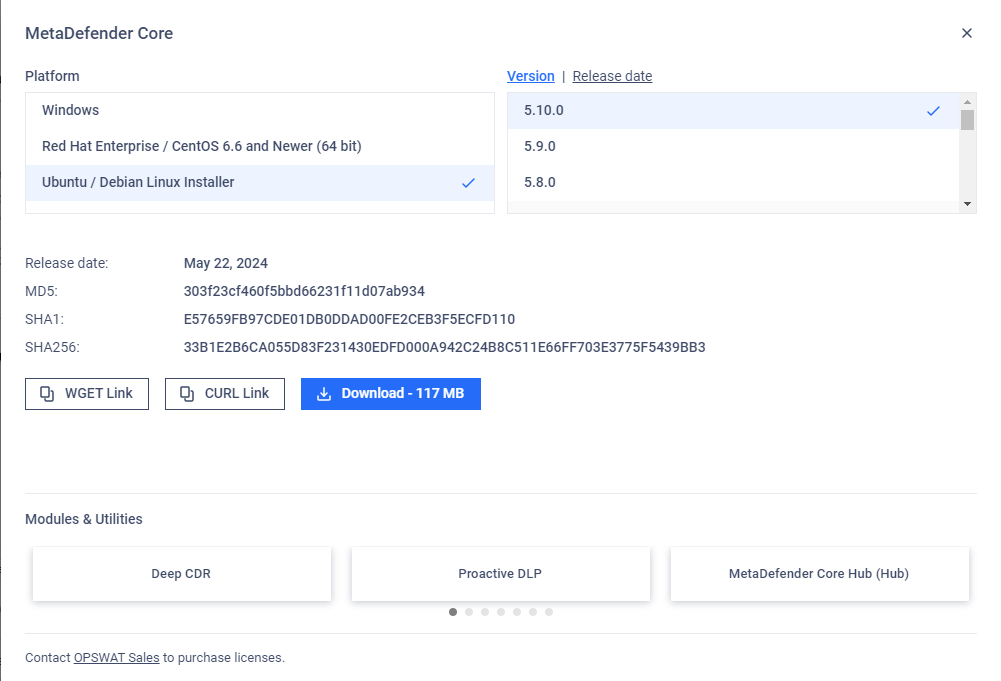The height and width of the screenshot is (681, 1001).
Task: Open the Deep CDR module card
Action: pyautogui.click(x=182, y=574)
